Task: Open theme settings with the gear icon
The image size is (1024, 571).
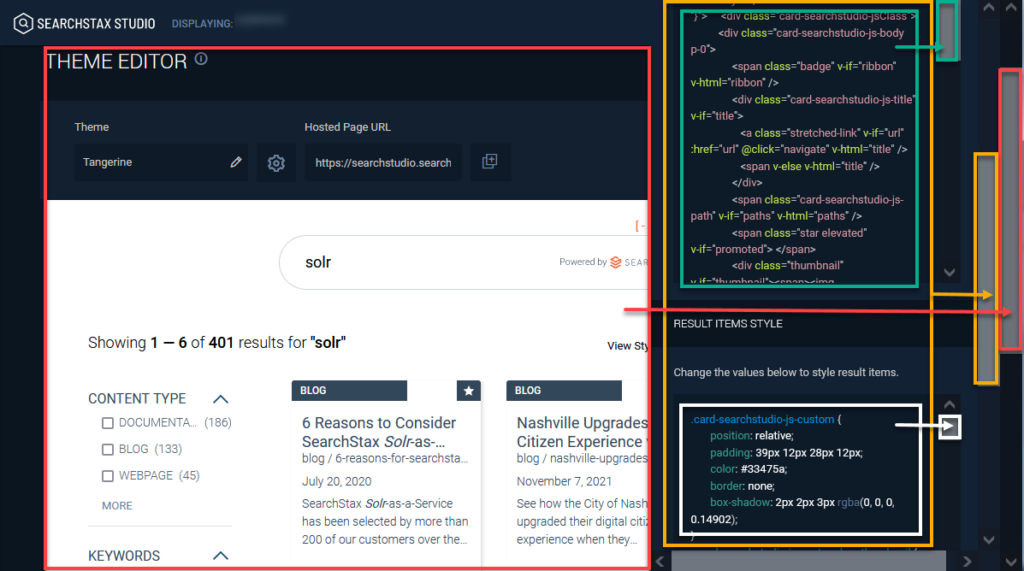Action: (x=276, y=162)
